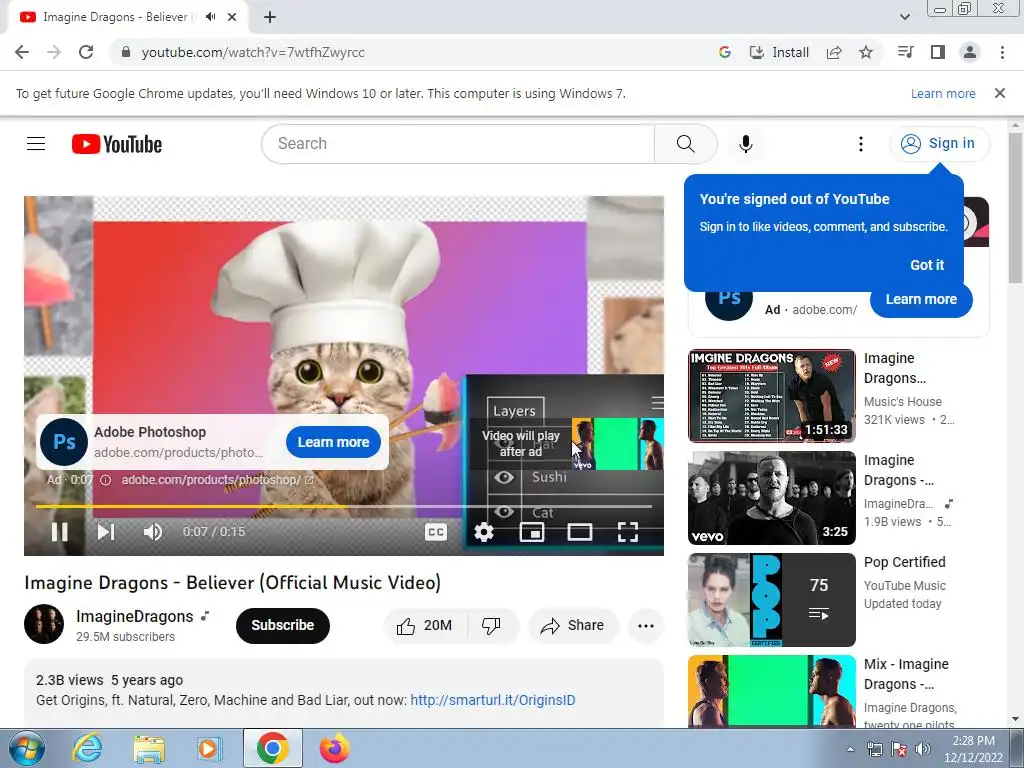
Task: Open adobe.com/products/photoshop ad link
Action: [x=217, y=480]
